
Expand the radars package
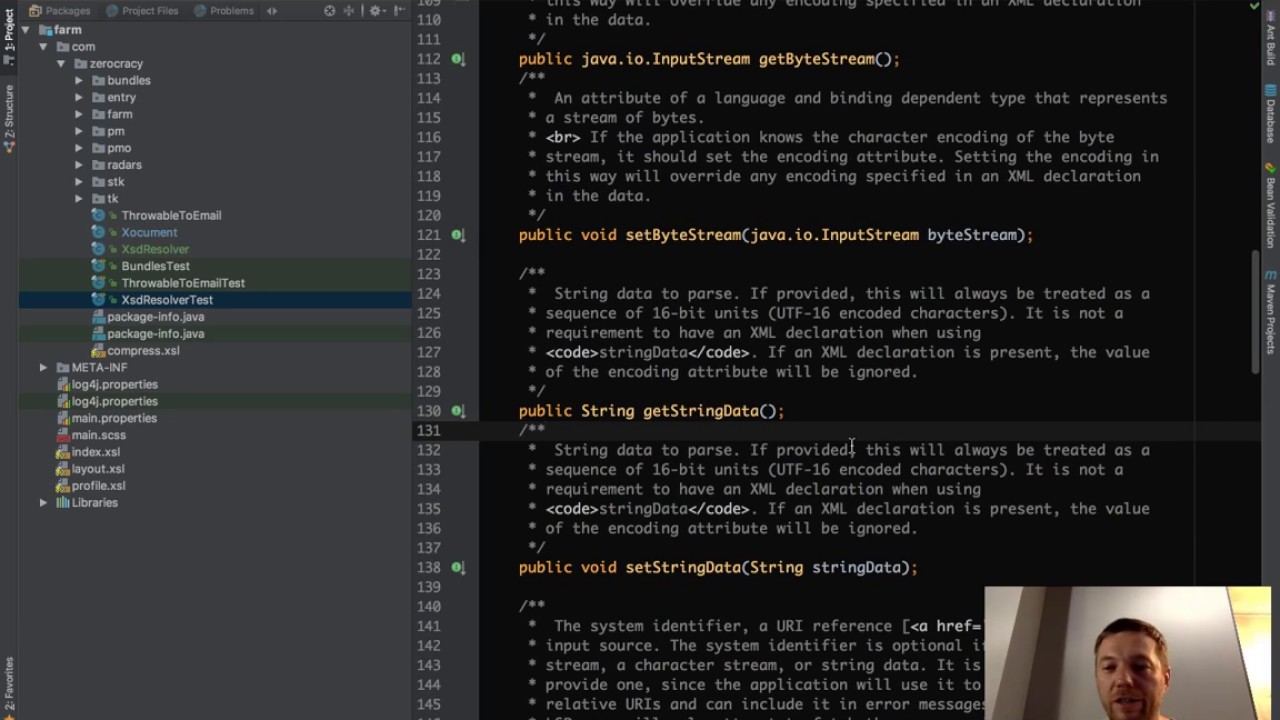pyautogui.click(x=79, y=165)
